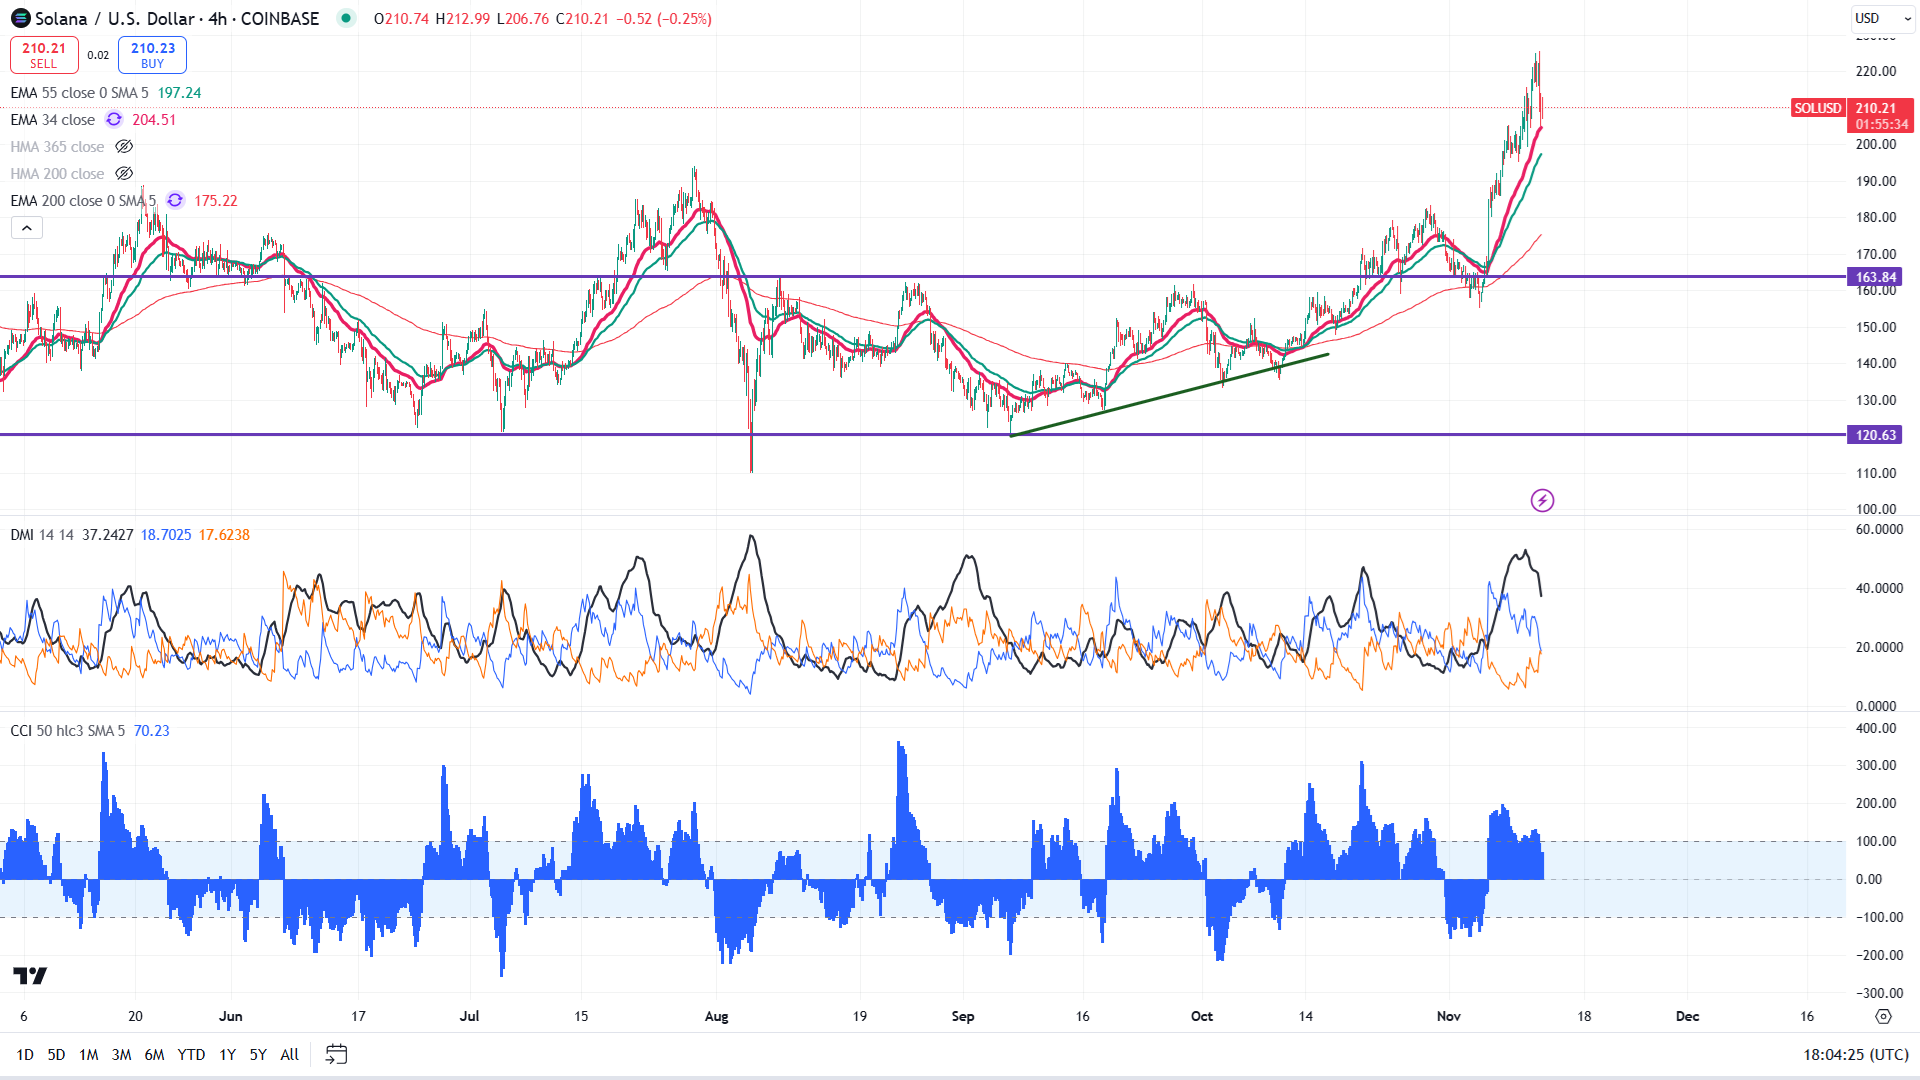Viewport: 1920px width, 1080px height.
Task: Click the 210.21 SELL button
Action: point(44,55)
